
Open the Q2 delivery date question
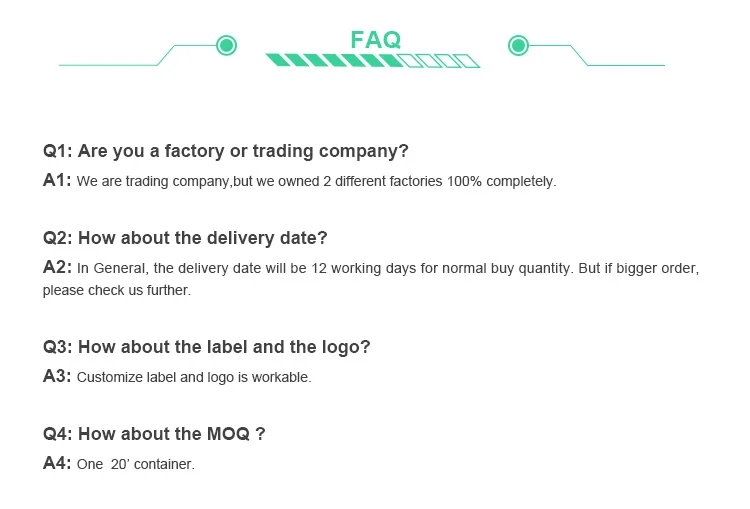[x=185, y=238]
